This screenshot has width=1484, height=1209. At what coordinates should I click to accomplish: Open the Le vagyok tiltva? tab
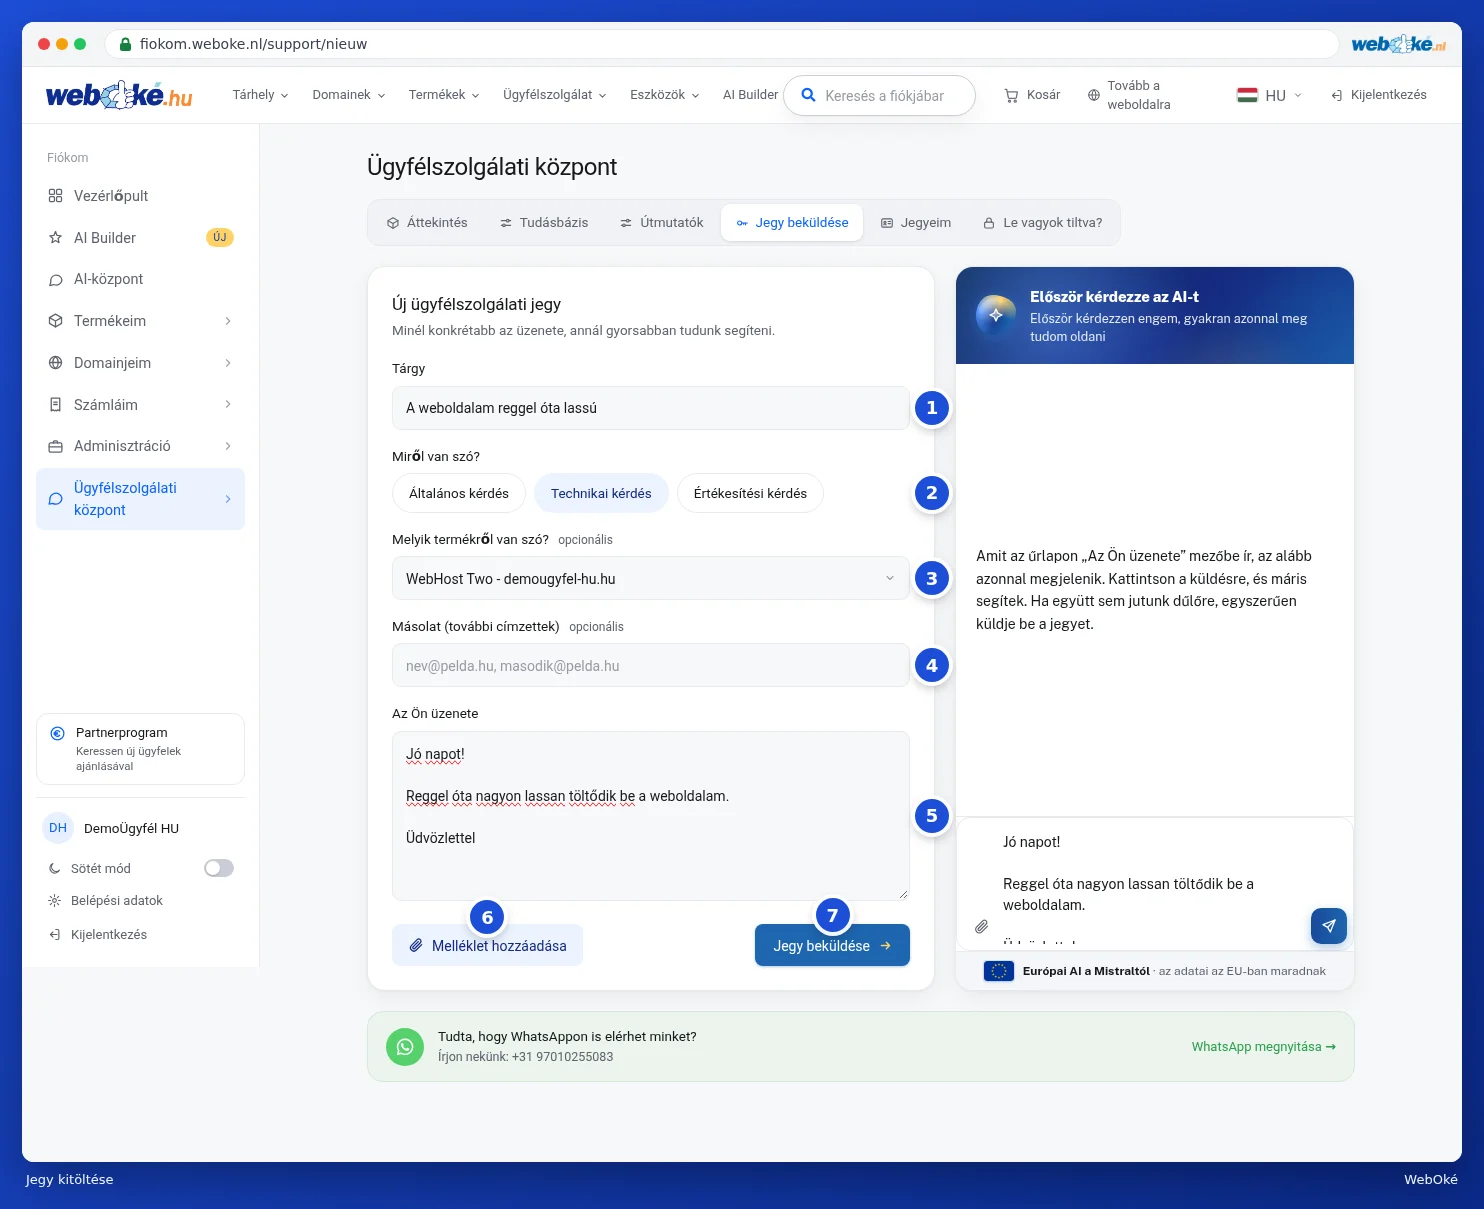coord(1043,223)
